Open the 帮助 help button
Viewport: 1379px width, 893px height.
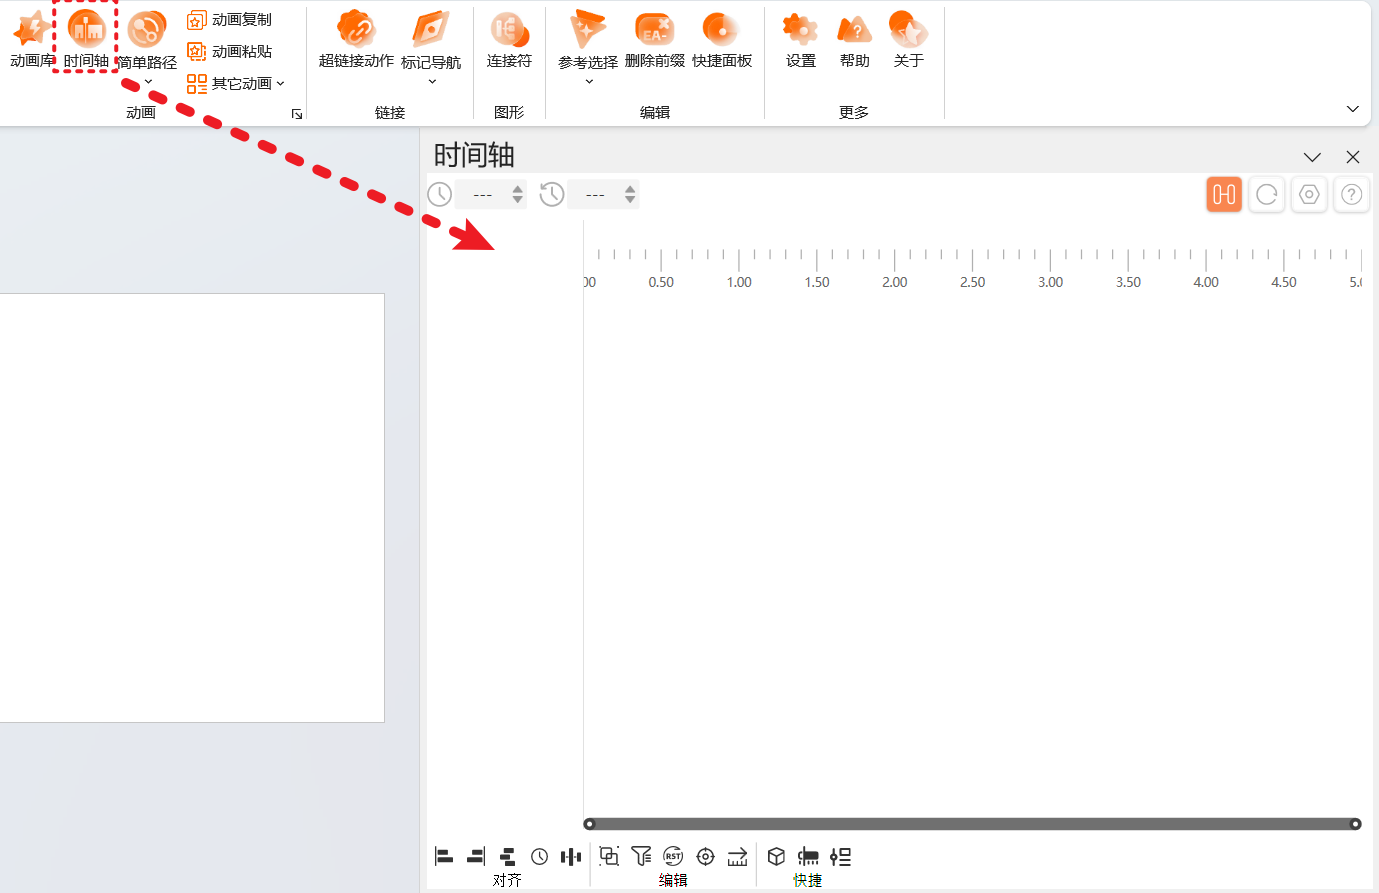pyautogui.click(x=854, y=38)
